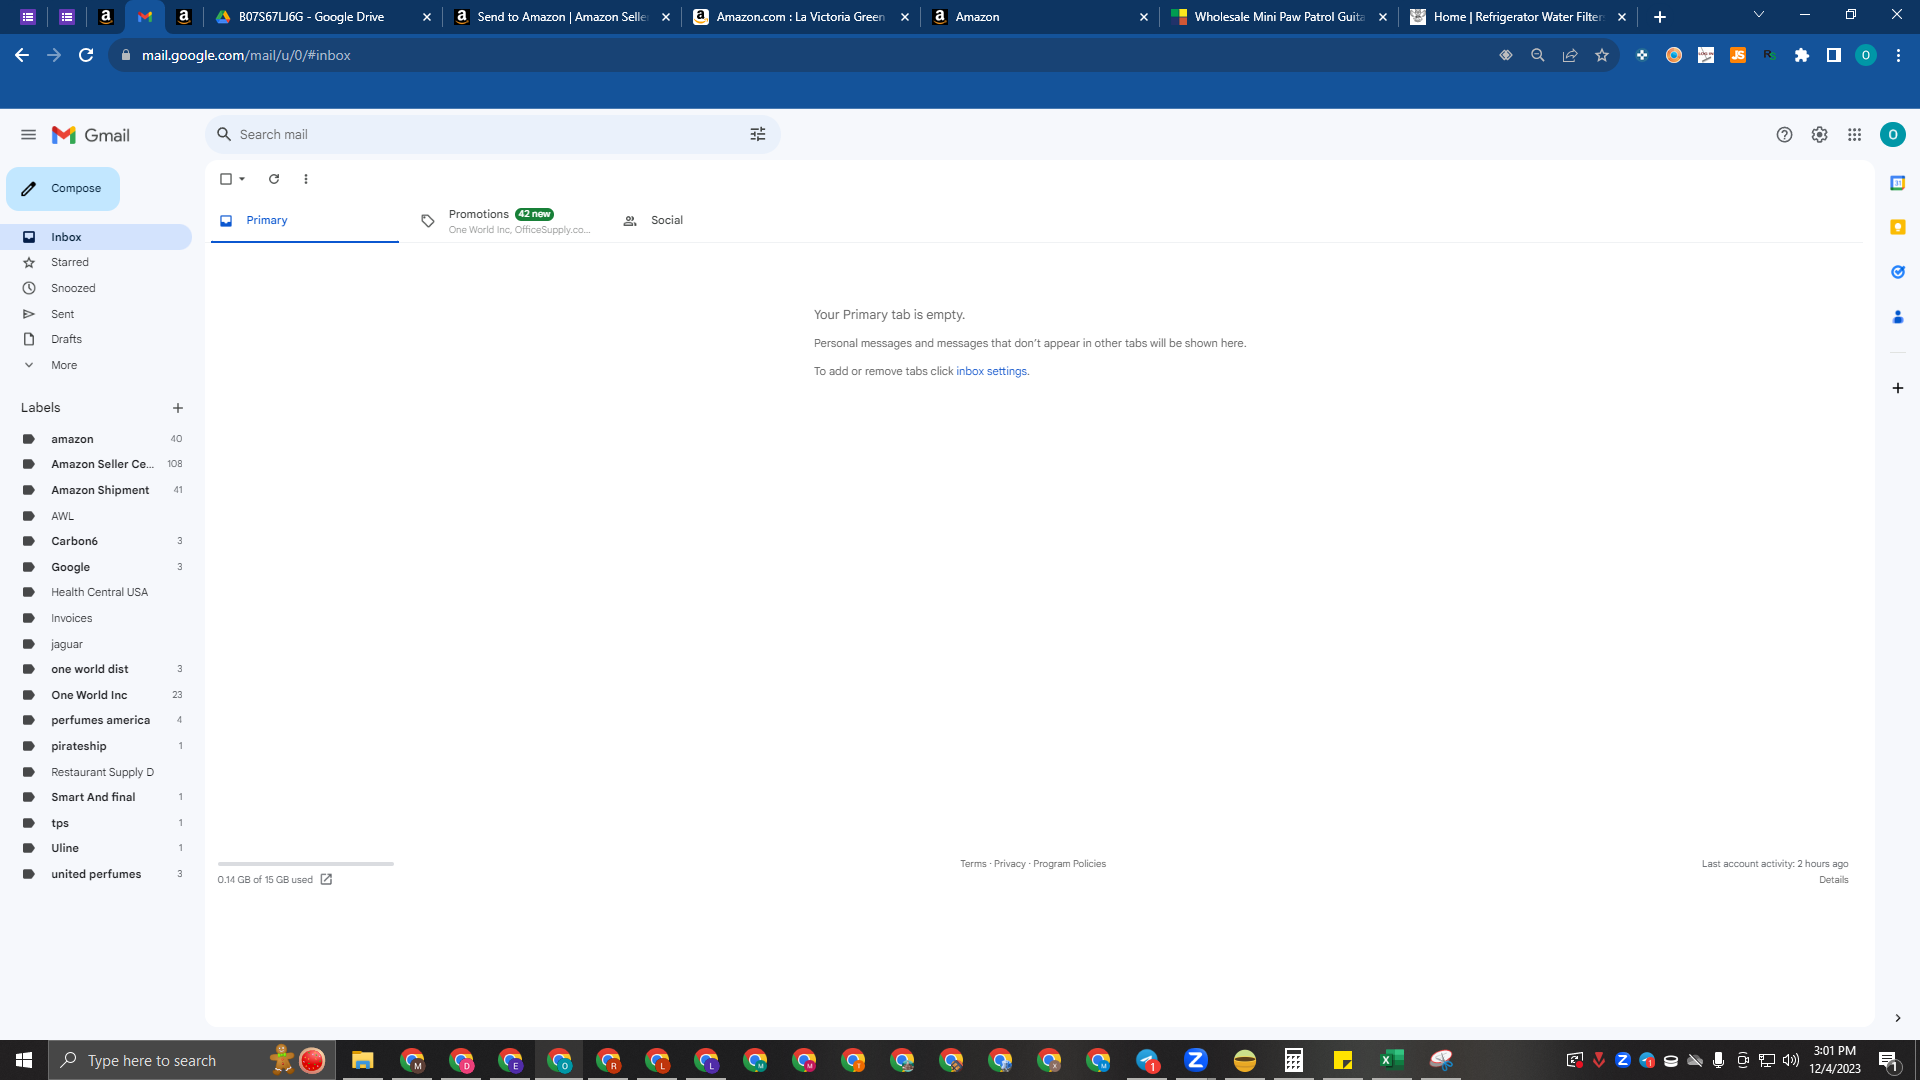Switch to the Google Drive B07S67LJ6G tab
Viewport: 1920px width, 1080px height.
(322, 17)
